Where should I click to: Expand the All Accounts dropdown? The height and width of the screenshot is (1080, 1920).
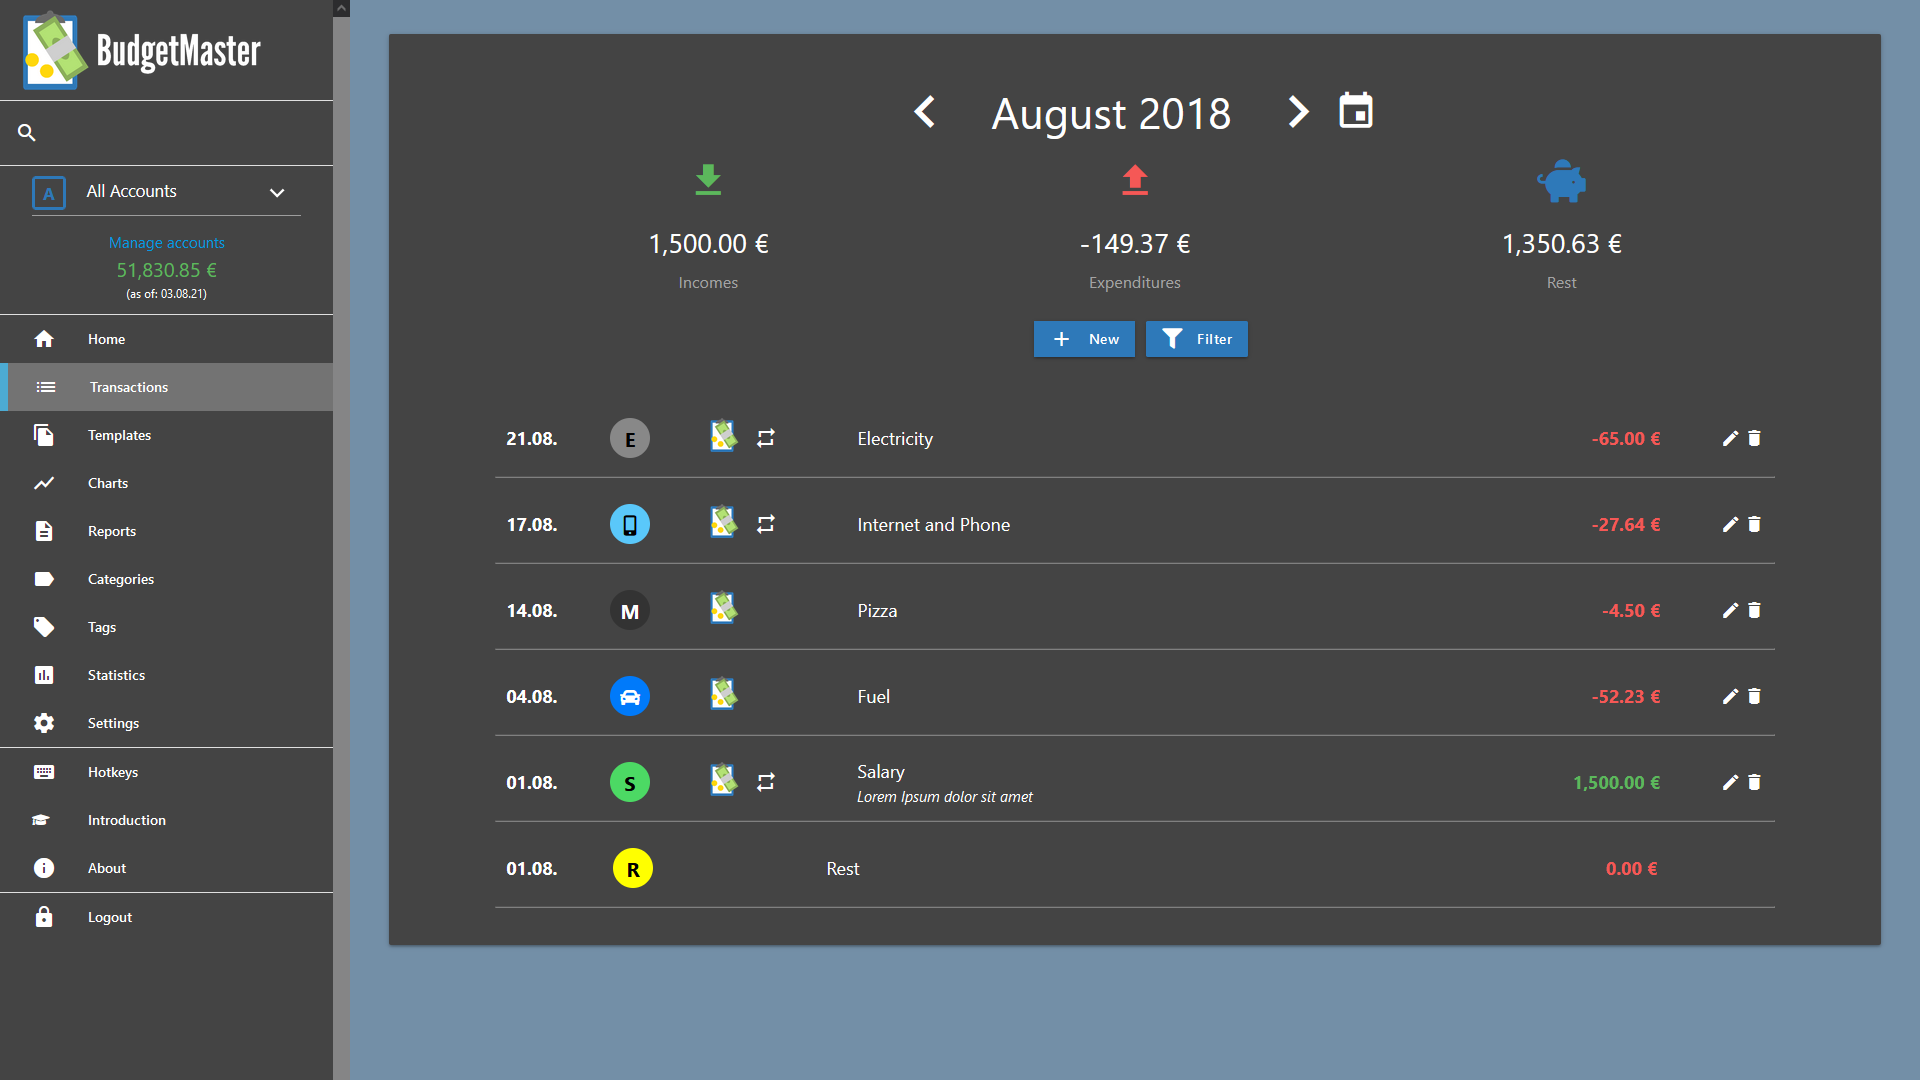tap(166, 192)
